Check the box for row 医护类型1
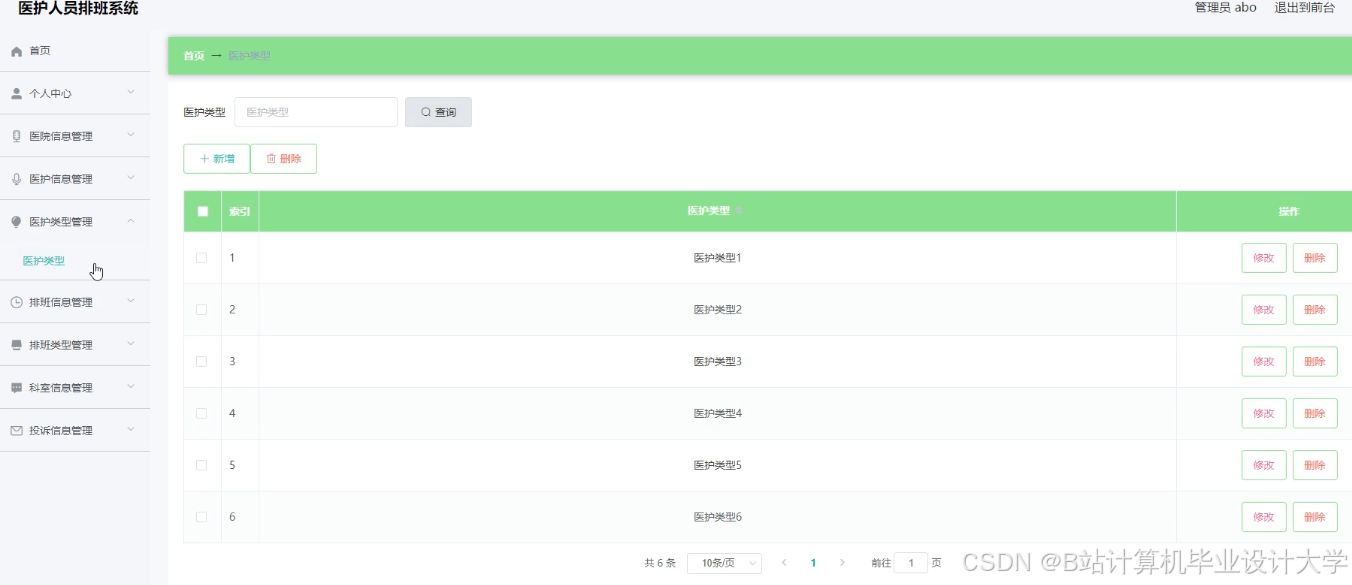The height and width of the screenshot is (585, 1352). pyautogui.click(x=202, y=258)
